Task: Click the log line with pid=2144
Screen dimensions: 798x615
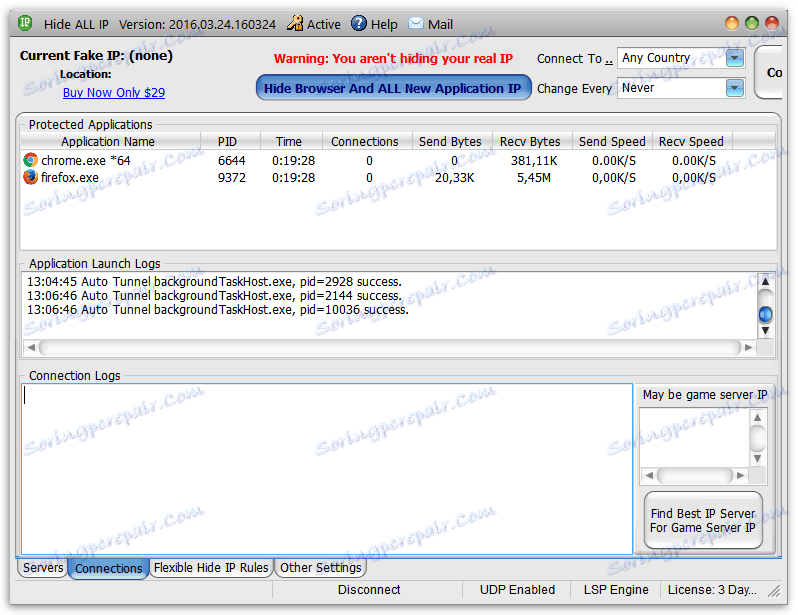Action: click(214, 296)
